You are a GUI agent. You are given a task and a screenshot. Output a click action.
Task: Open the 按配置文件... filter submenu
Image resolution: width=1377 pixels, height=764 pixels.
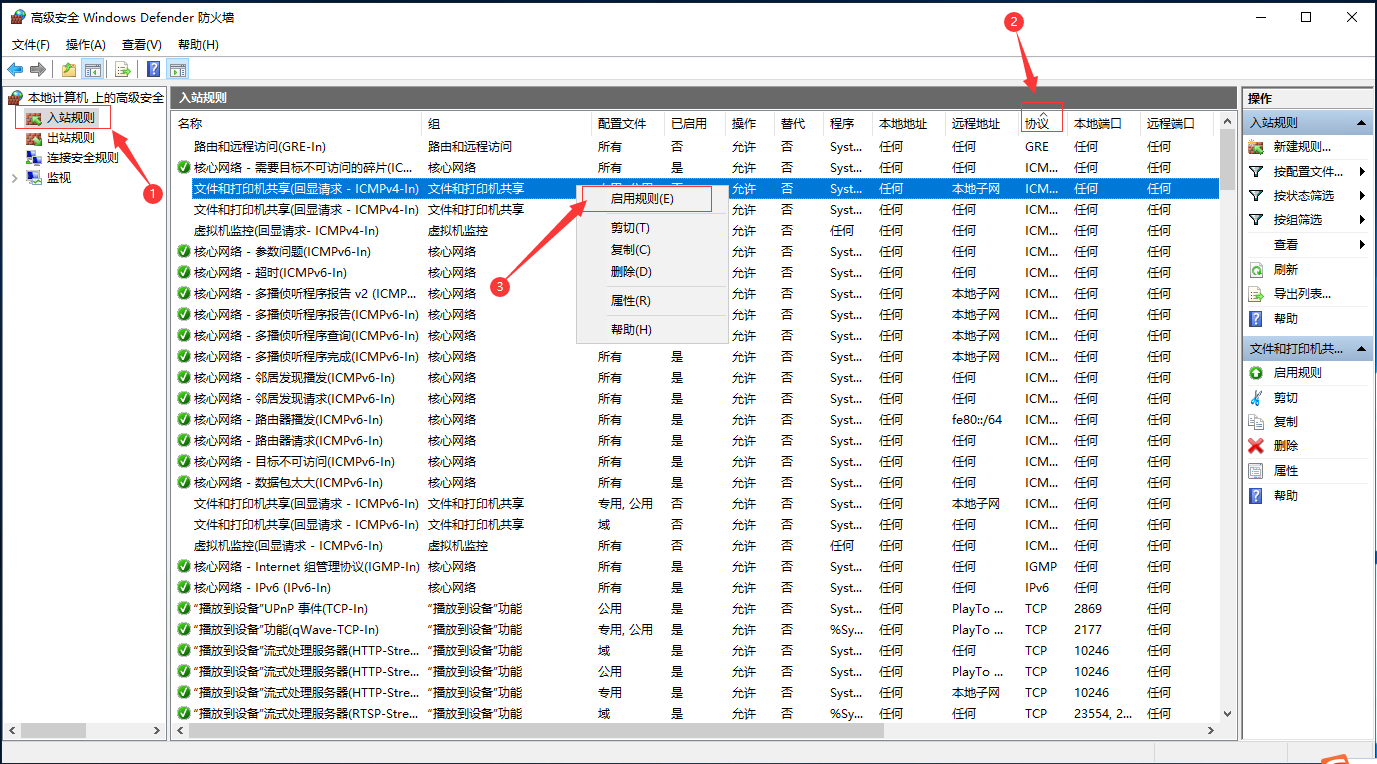(x=1308, y=171)
